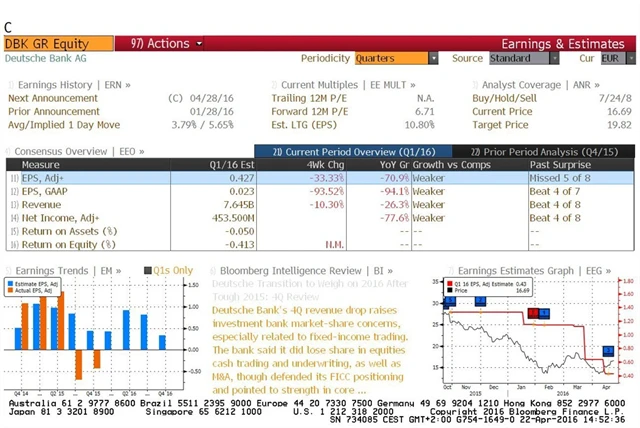Open Earnings Trends EM link
Viewport: 640px width, 428px height.
(68, 271)
